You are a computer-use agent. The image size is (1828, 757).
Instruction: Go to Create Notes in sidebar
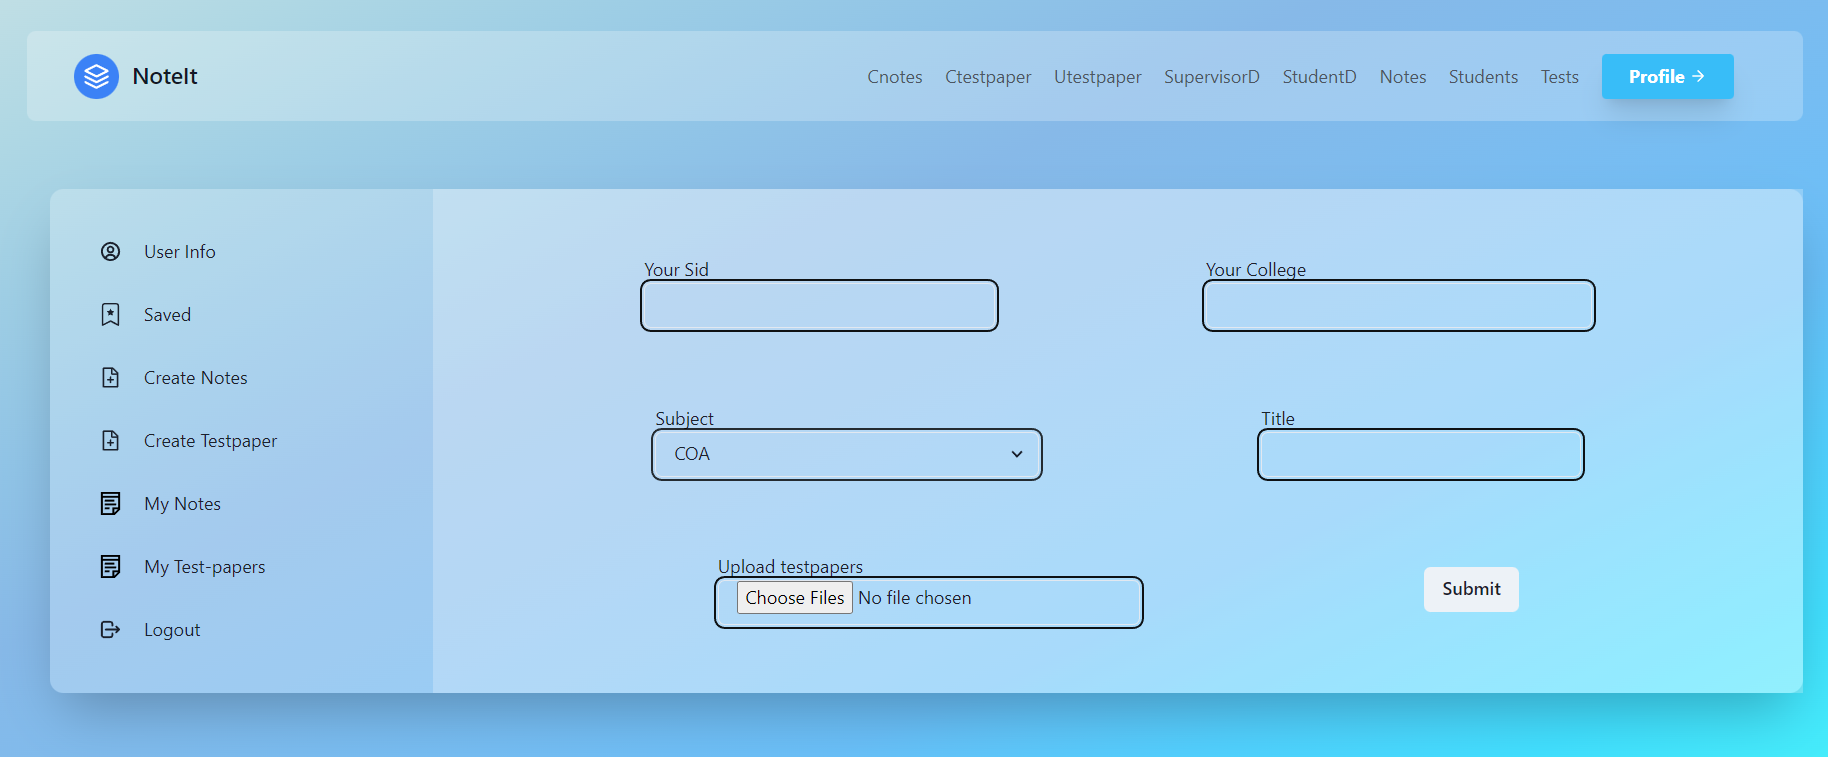(196, 378)
